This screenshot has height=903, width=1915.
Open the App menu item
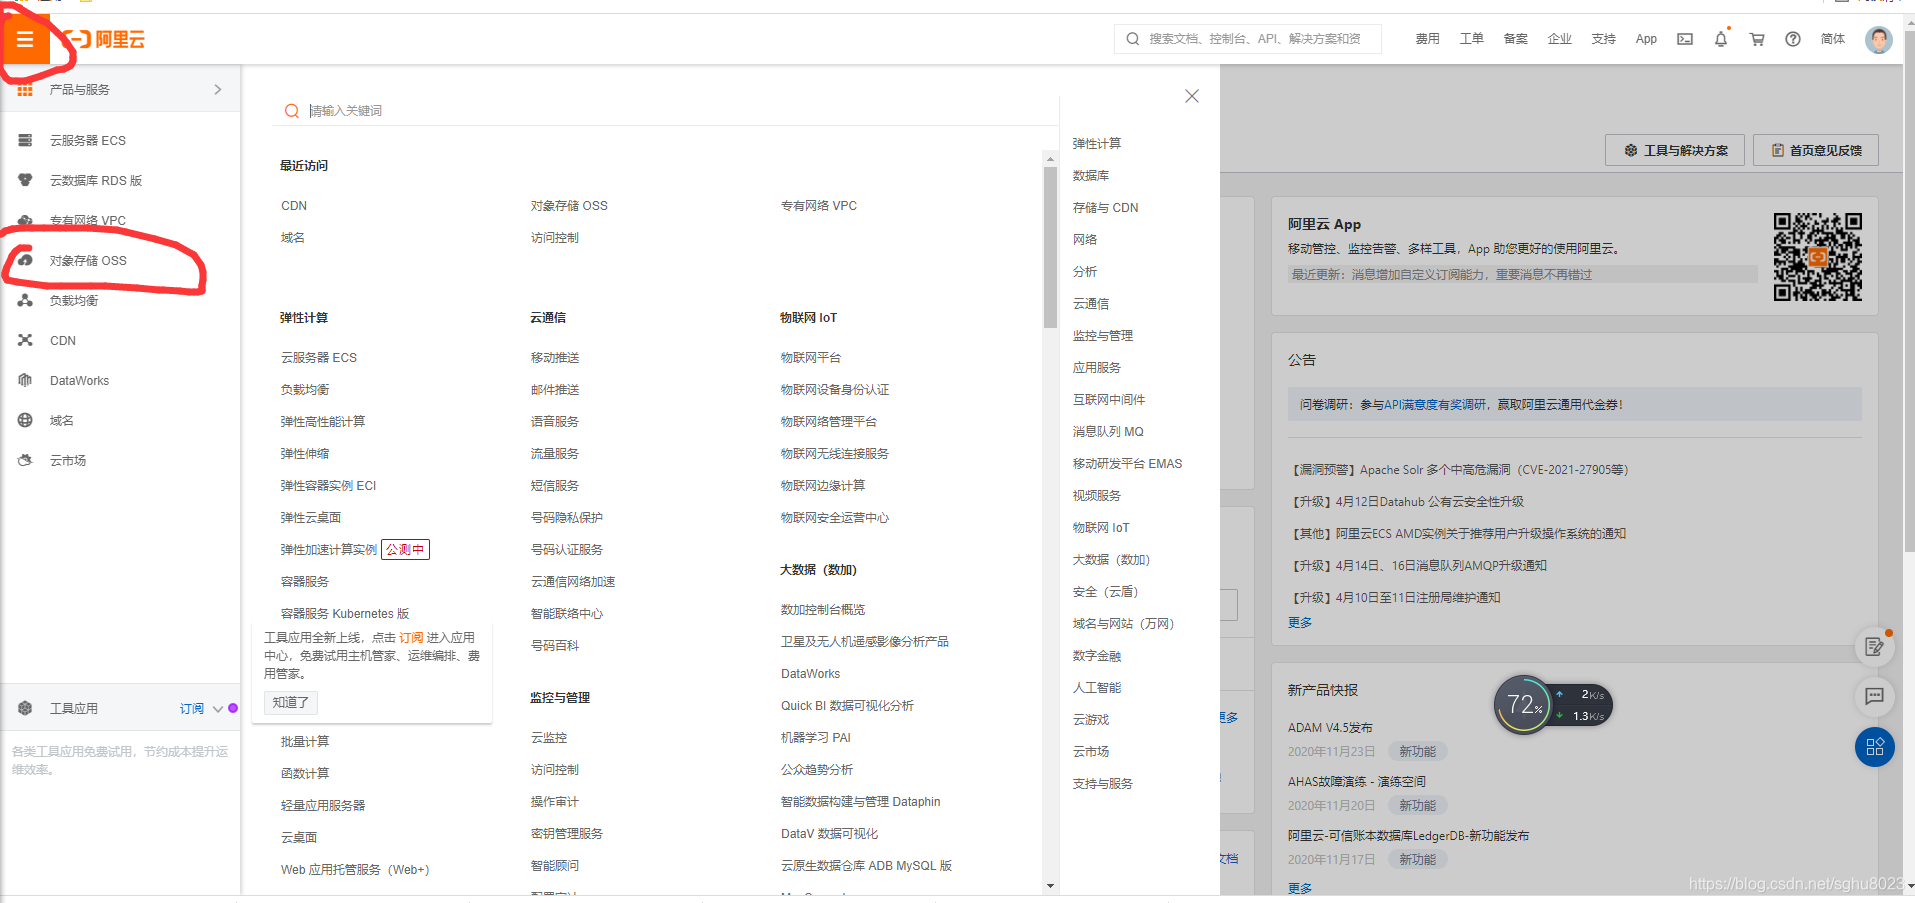[x=1646, y=39]
